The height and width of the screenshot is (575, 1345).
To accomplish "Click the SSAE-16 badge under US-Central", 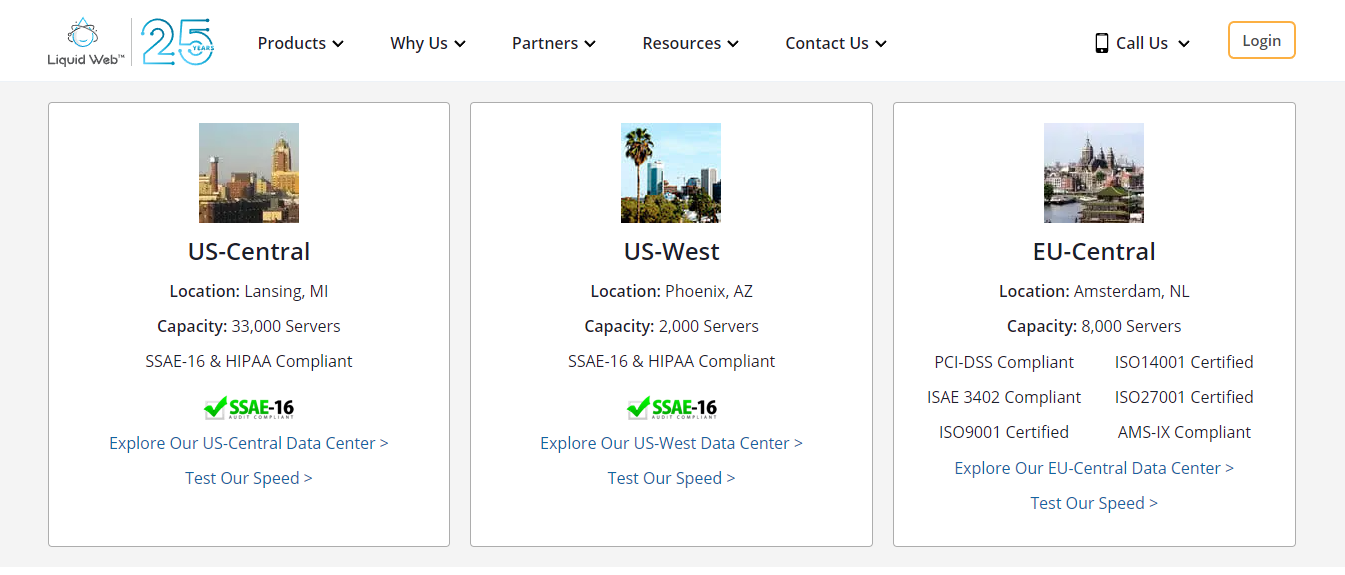I will coord(249,408).
